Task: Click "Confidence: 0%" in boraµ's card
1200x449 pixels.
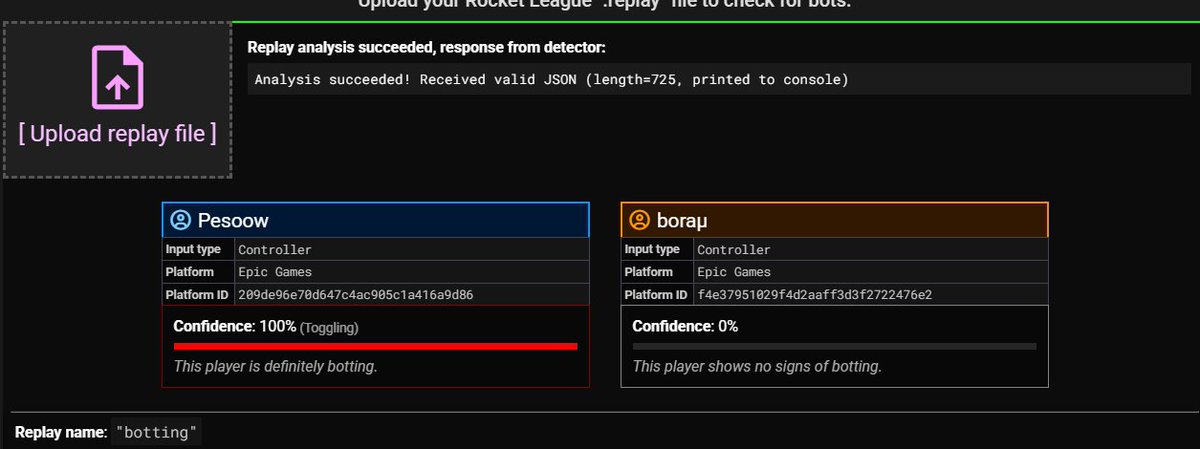Action: pyautogui.click(x=686, y=326)
